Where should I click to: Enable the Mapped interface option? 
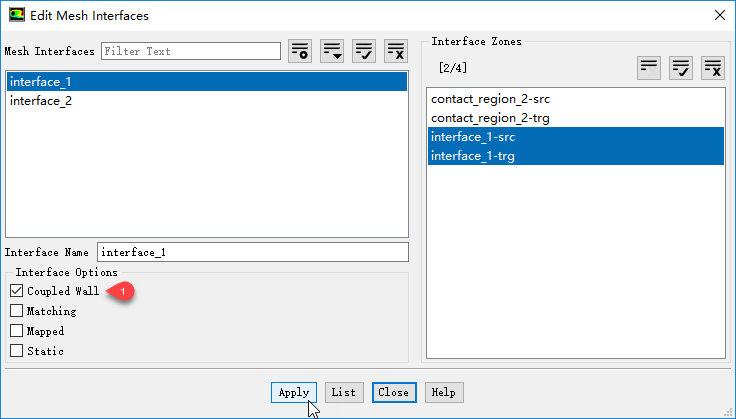[16, 331]
